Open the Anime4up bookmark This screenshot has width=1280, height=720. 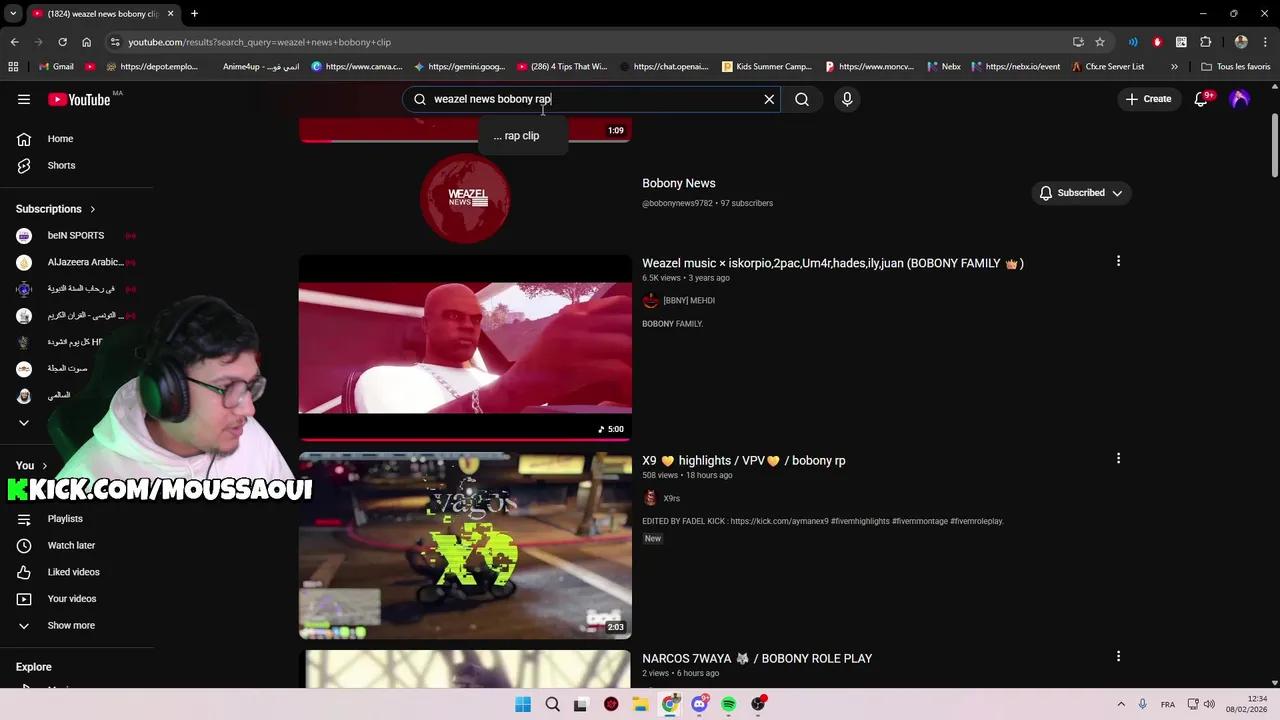coord(260,67)
